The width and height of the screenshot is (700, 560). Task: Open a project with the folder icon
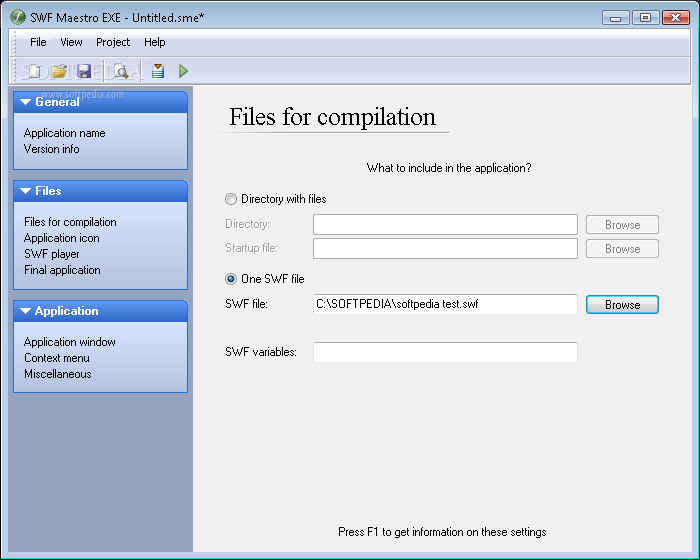point(58,71)
